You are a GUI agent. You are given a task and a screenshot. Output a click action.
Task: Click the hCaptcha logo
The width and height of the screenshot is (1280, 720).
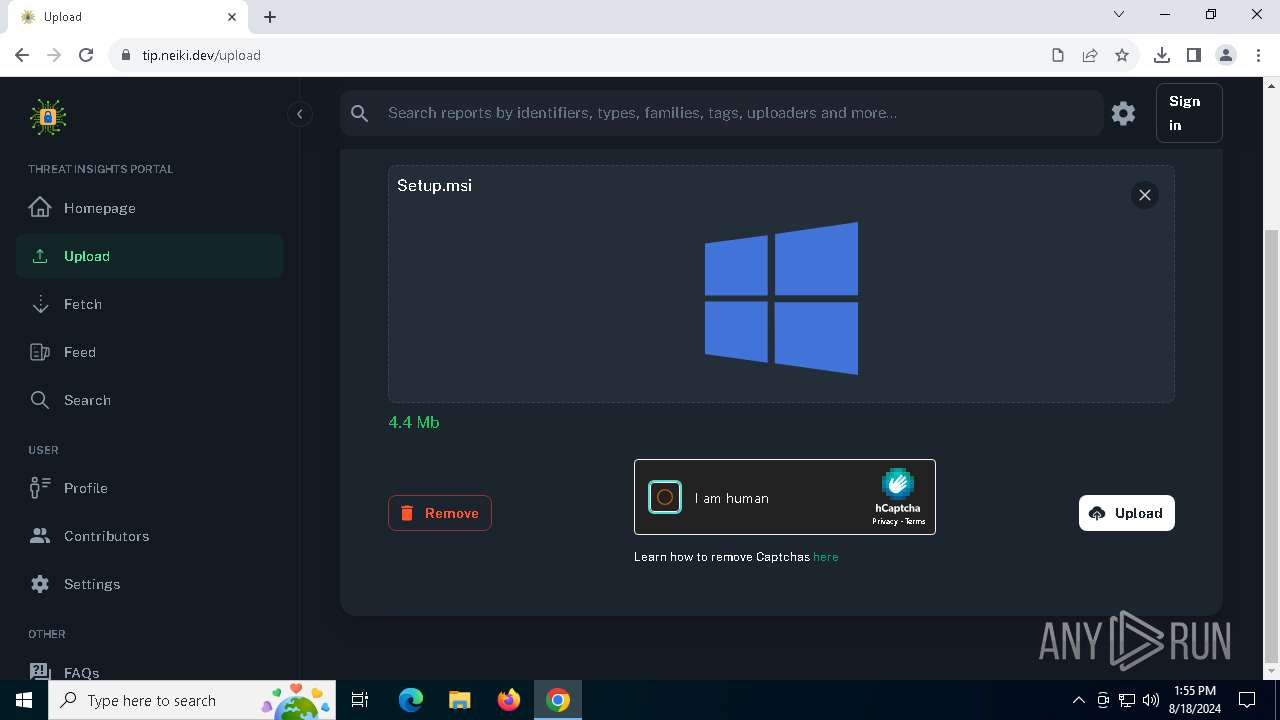tap(898, 484)
